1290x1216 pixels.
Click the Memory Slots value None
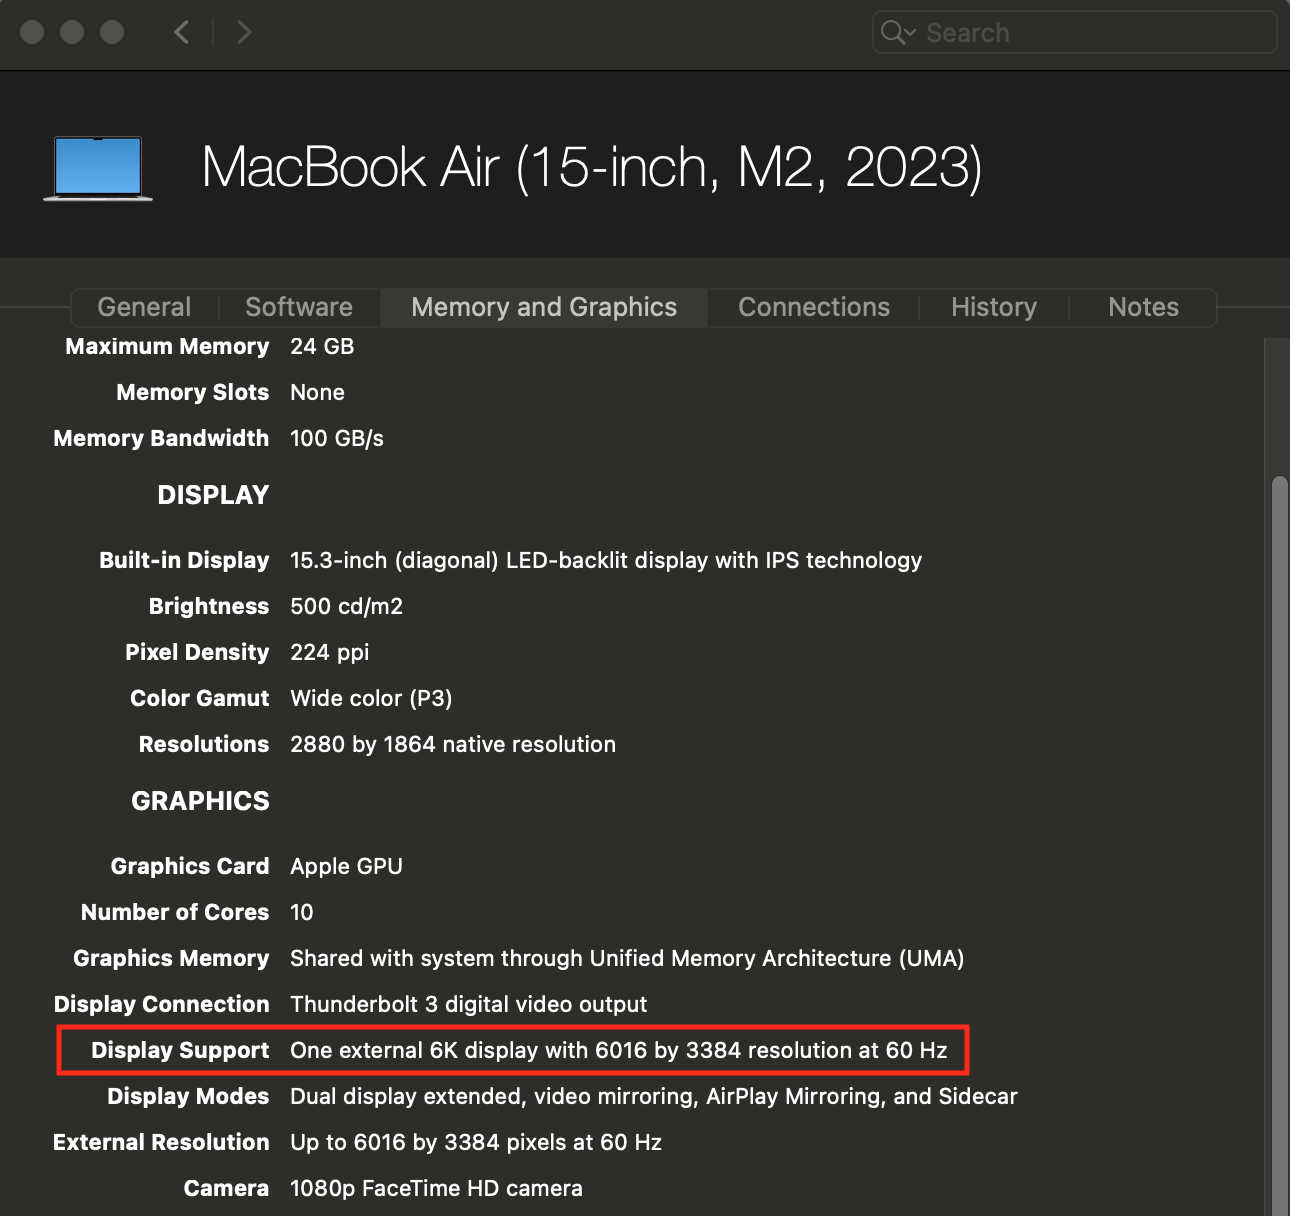point(317,392)
